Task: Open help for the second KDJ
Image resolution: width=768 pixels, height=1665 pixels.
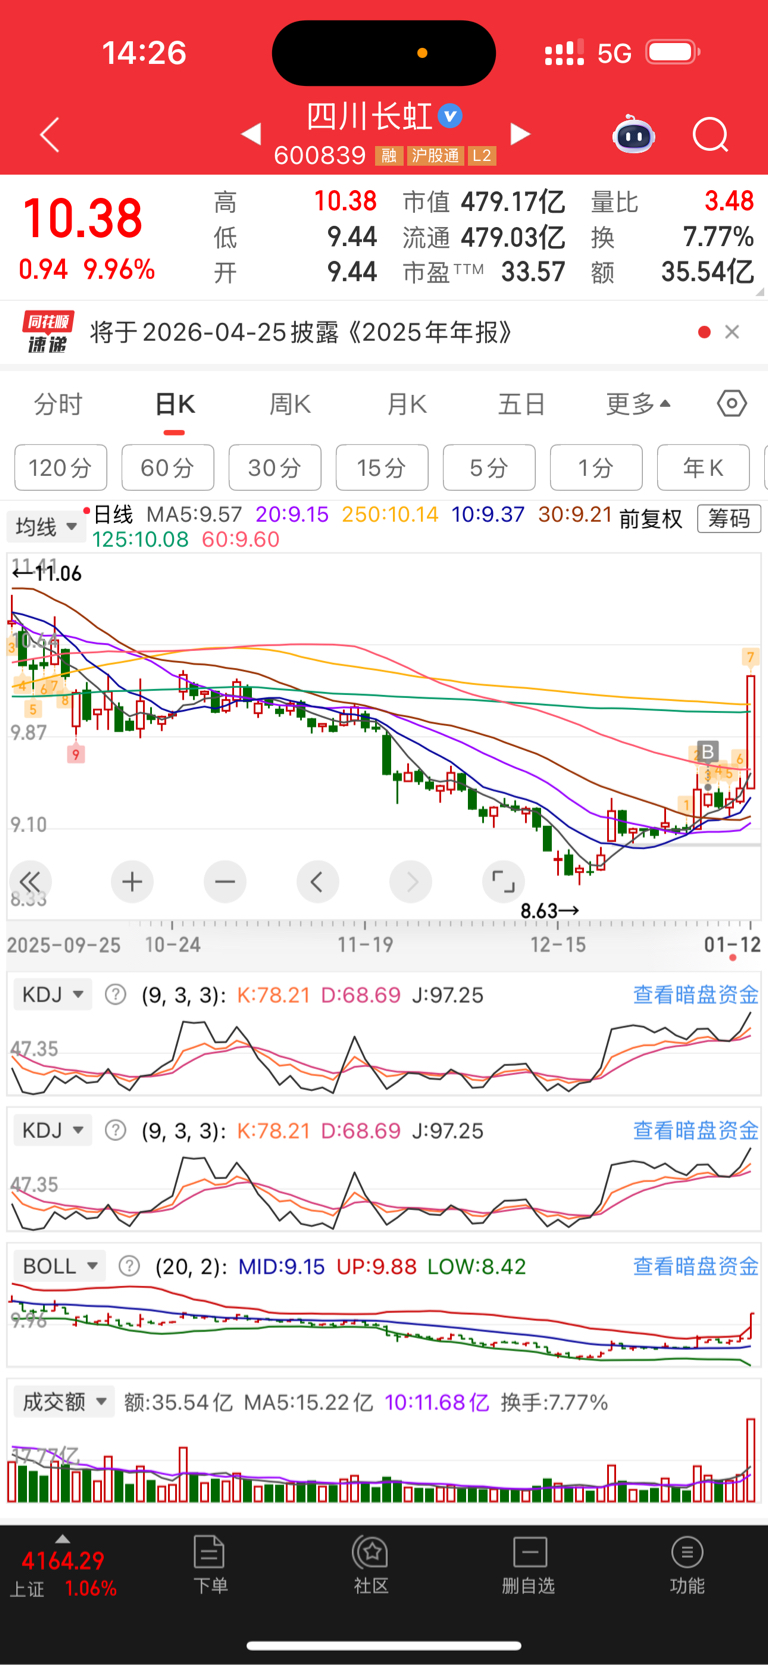Action: [x=116, y=1131]
